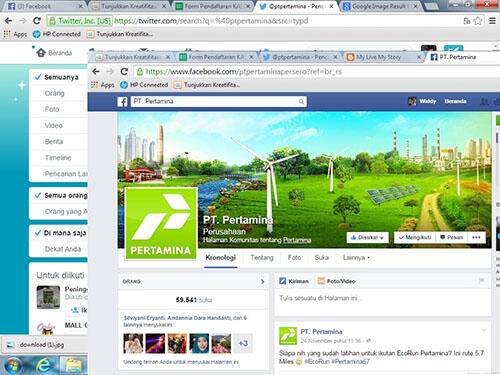Click the Facebook logo icon in blue bar
Image resolution: width=500 pixels, height=375 pixels.
[x=122, y=102]
